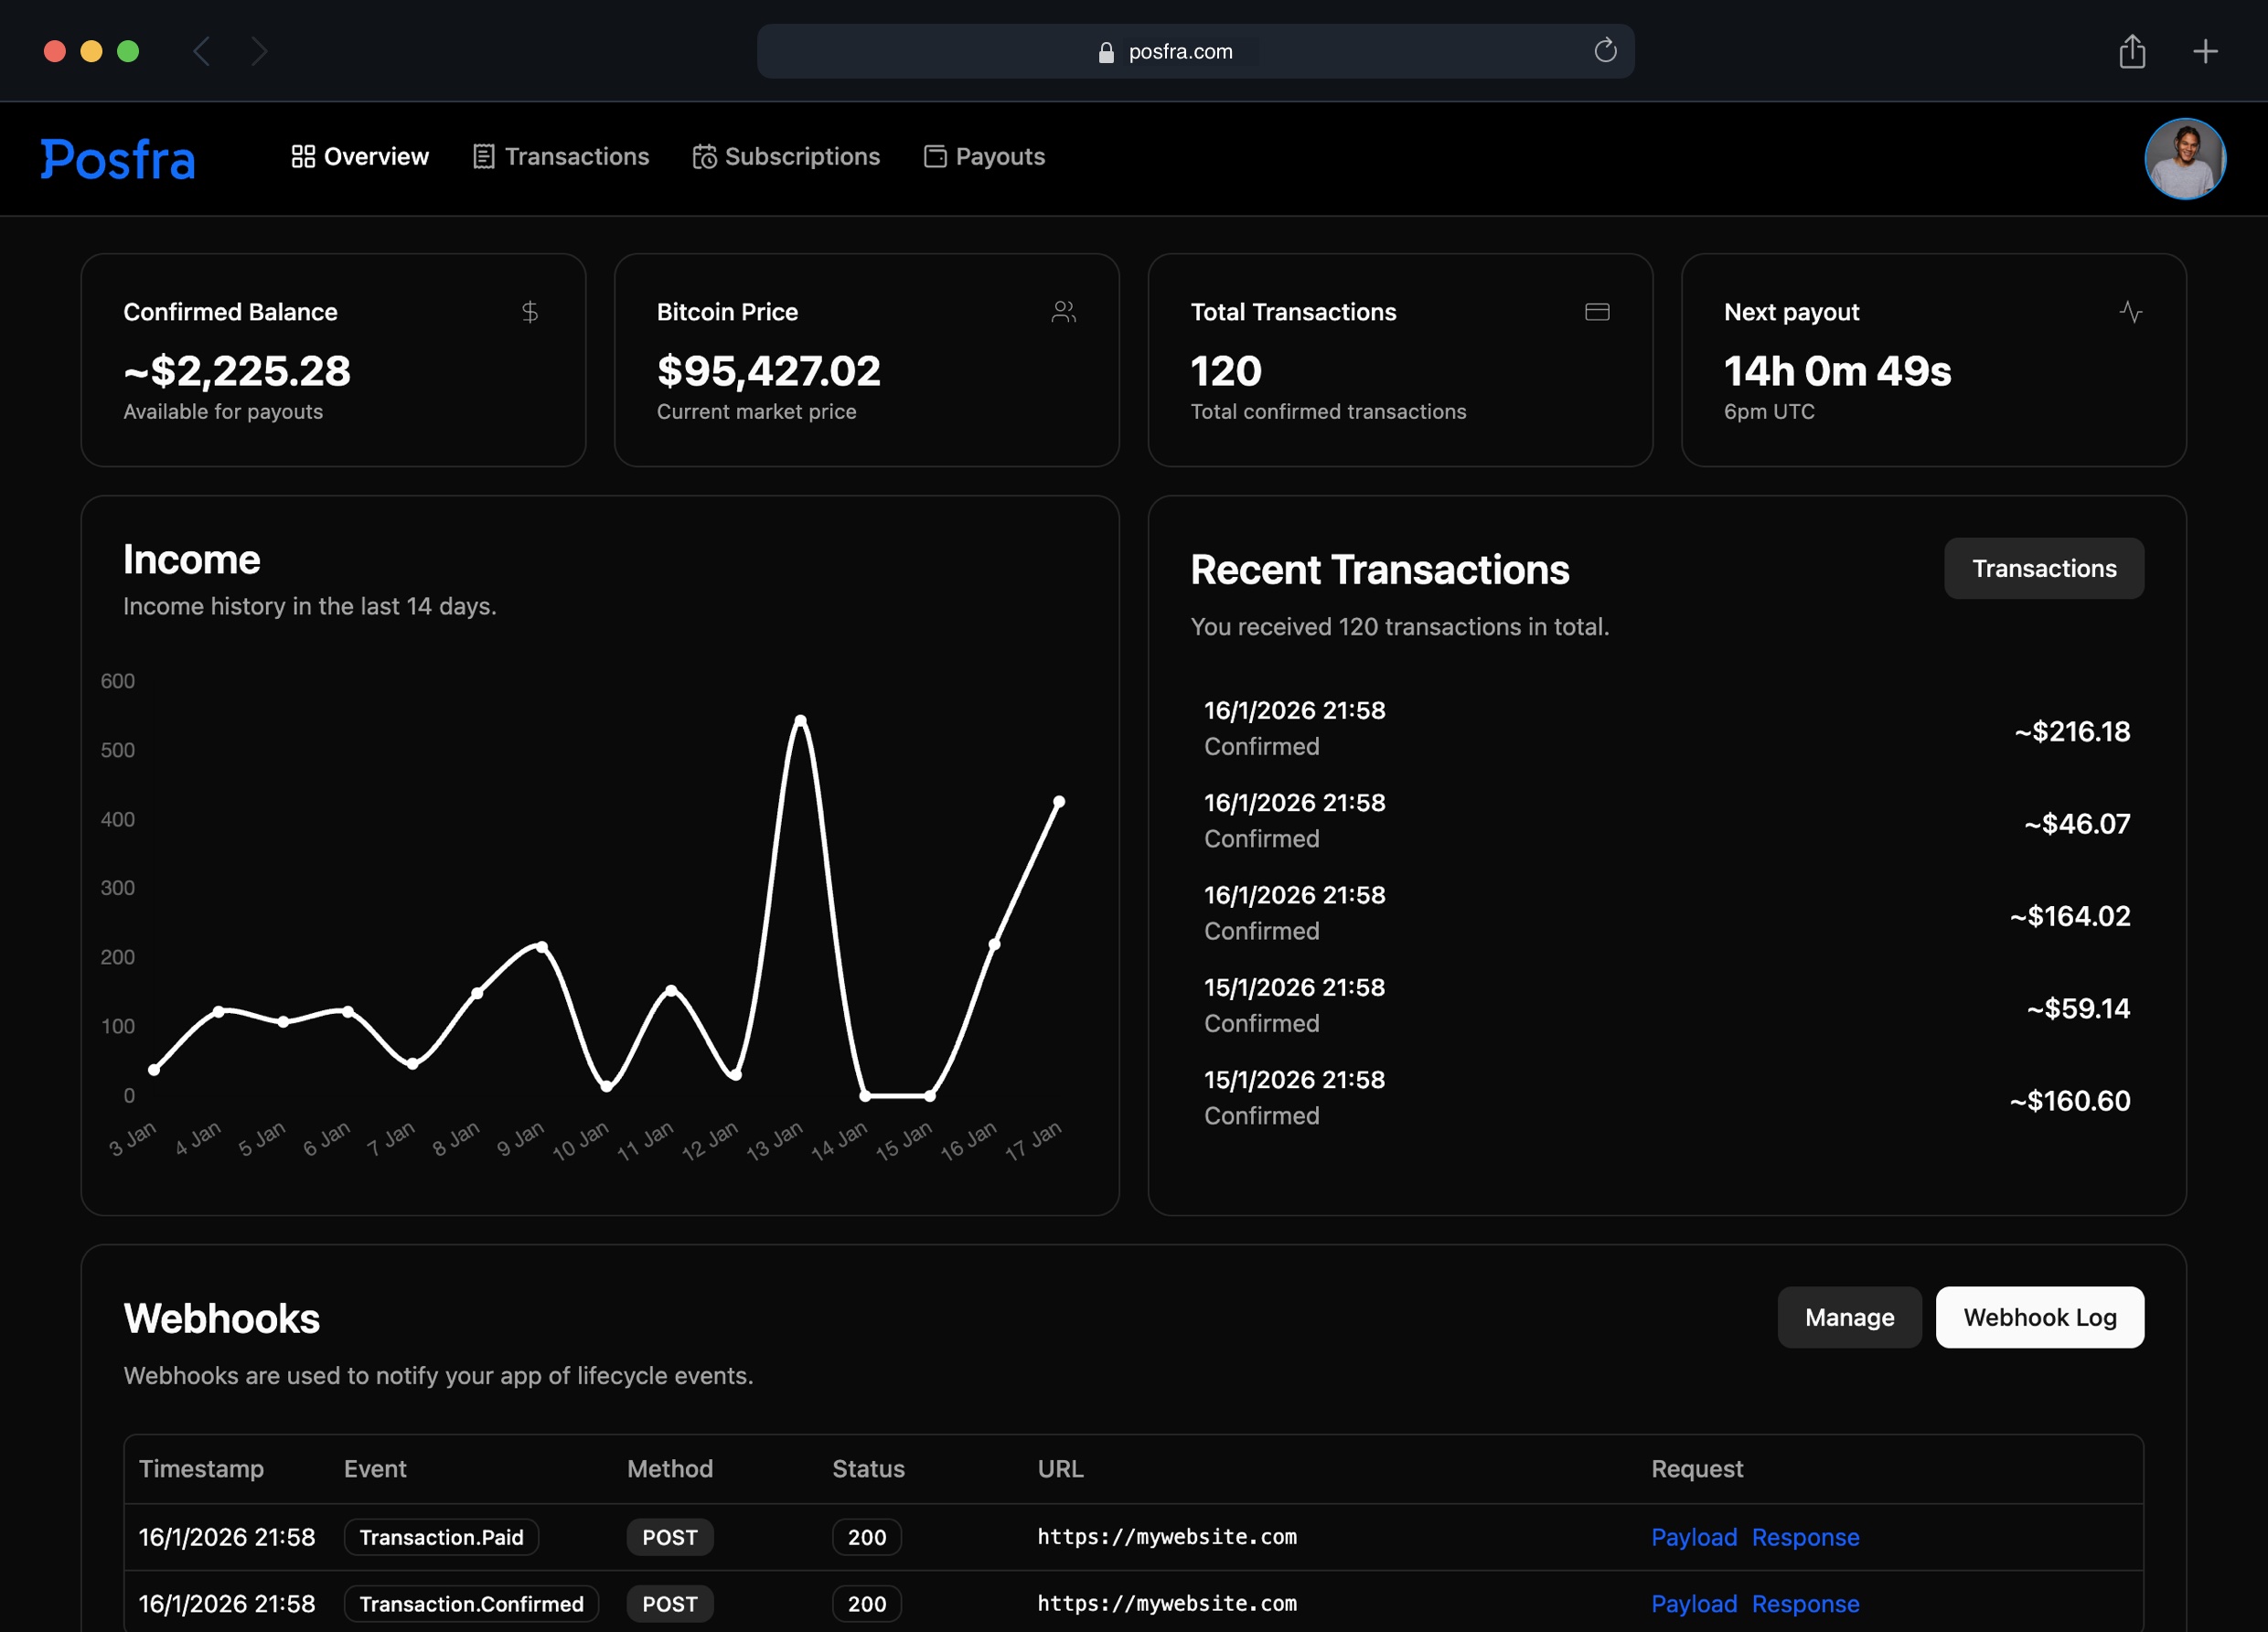This screenshot has height=1632, width=2268.
Task: Click the browser share icon
Action: (x=2132, y=51)
